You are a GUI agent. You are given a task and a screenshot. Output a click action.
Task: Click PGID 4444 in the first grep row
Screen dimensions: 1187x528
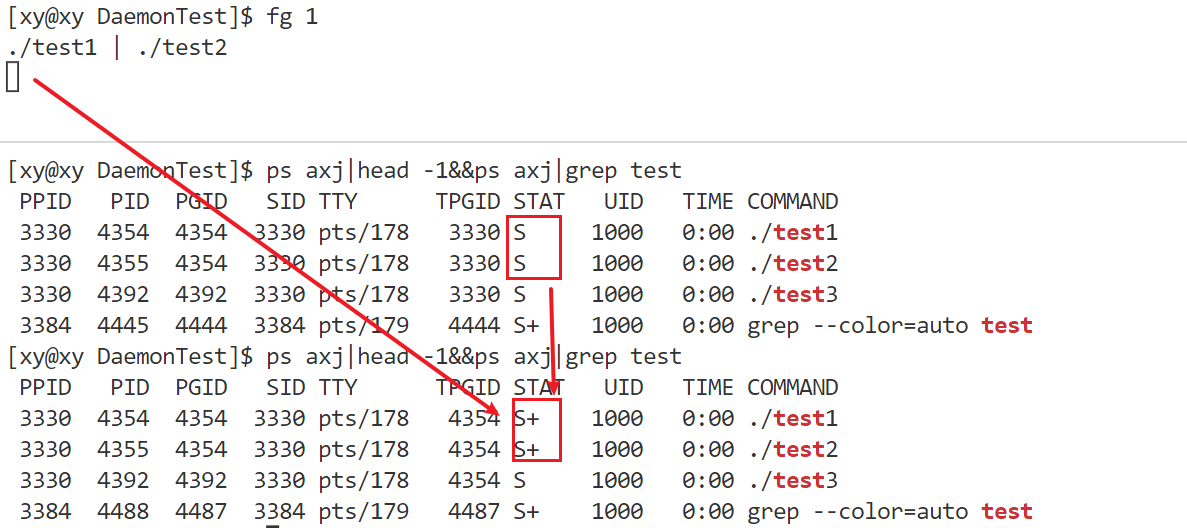[201, 326]
